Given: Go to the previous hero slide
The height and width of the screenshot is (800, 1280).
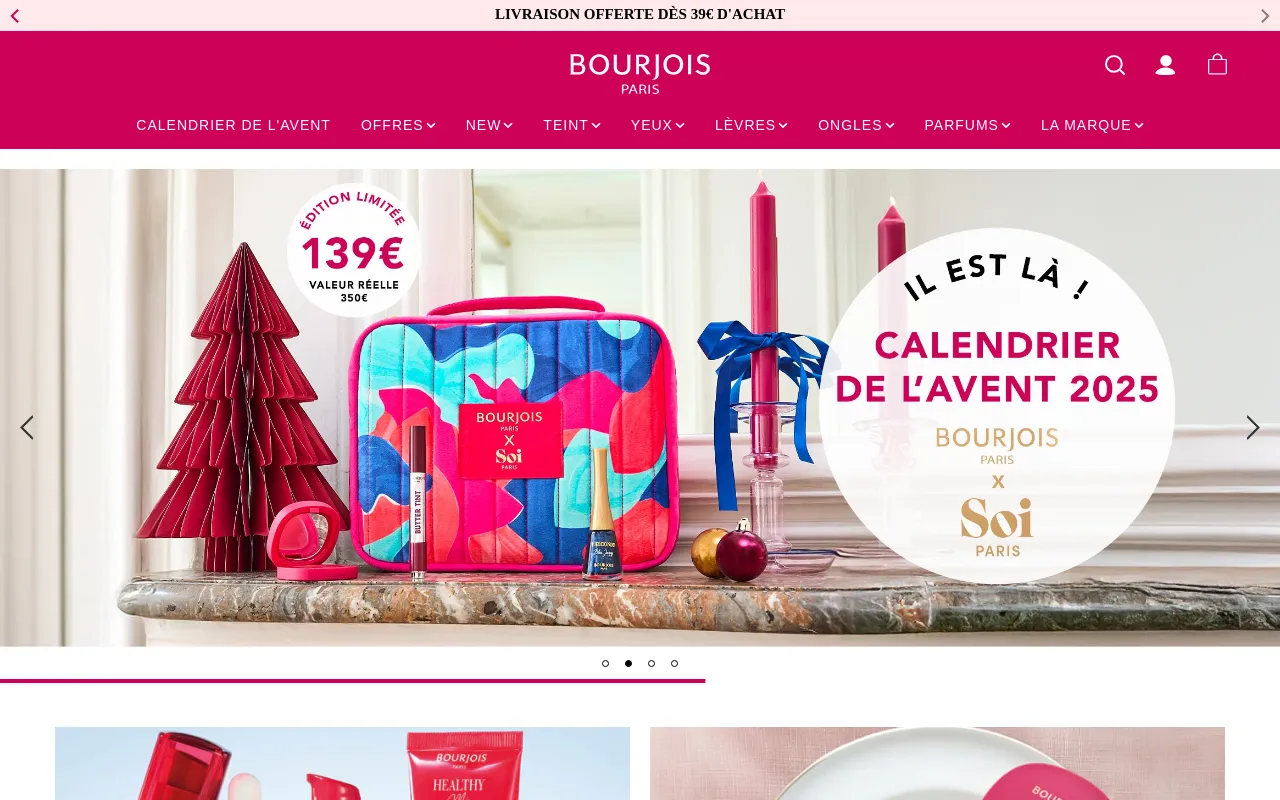Looking at the screenshot, I should [x=27, y=427].
